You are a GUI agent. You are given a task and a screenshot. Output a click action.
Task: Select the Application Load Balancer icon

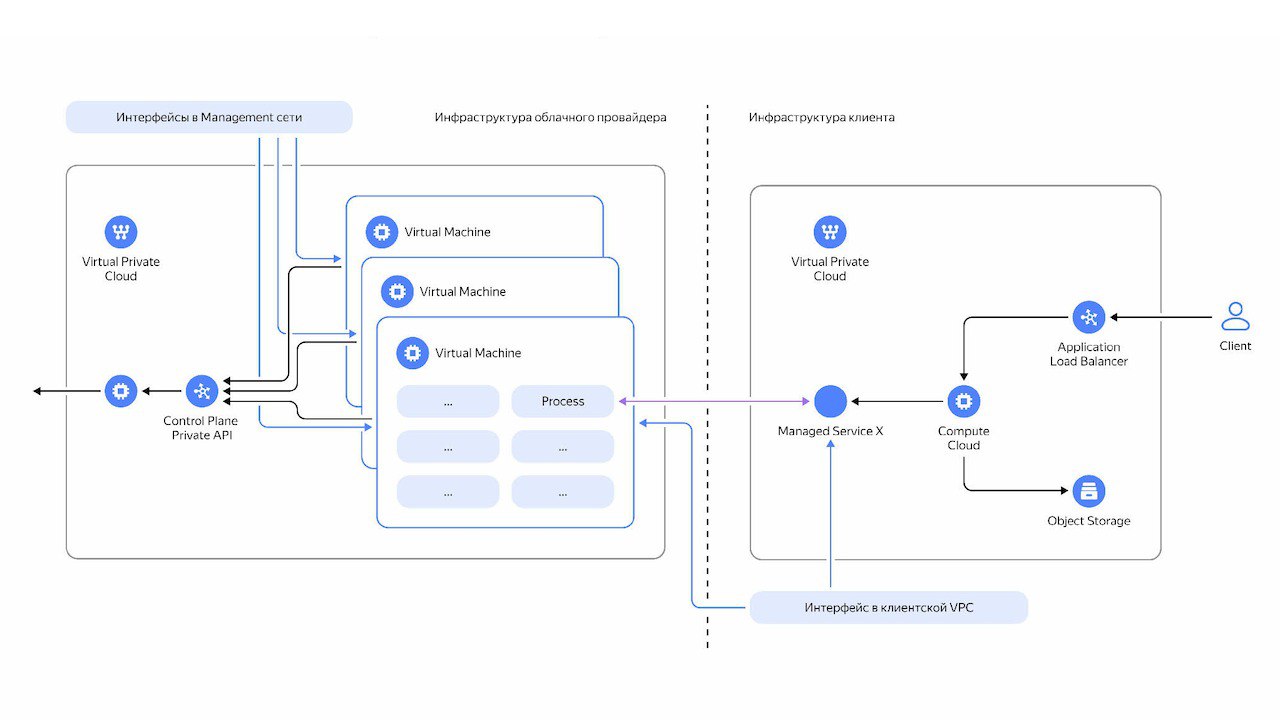click(x=1089, y=317)
